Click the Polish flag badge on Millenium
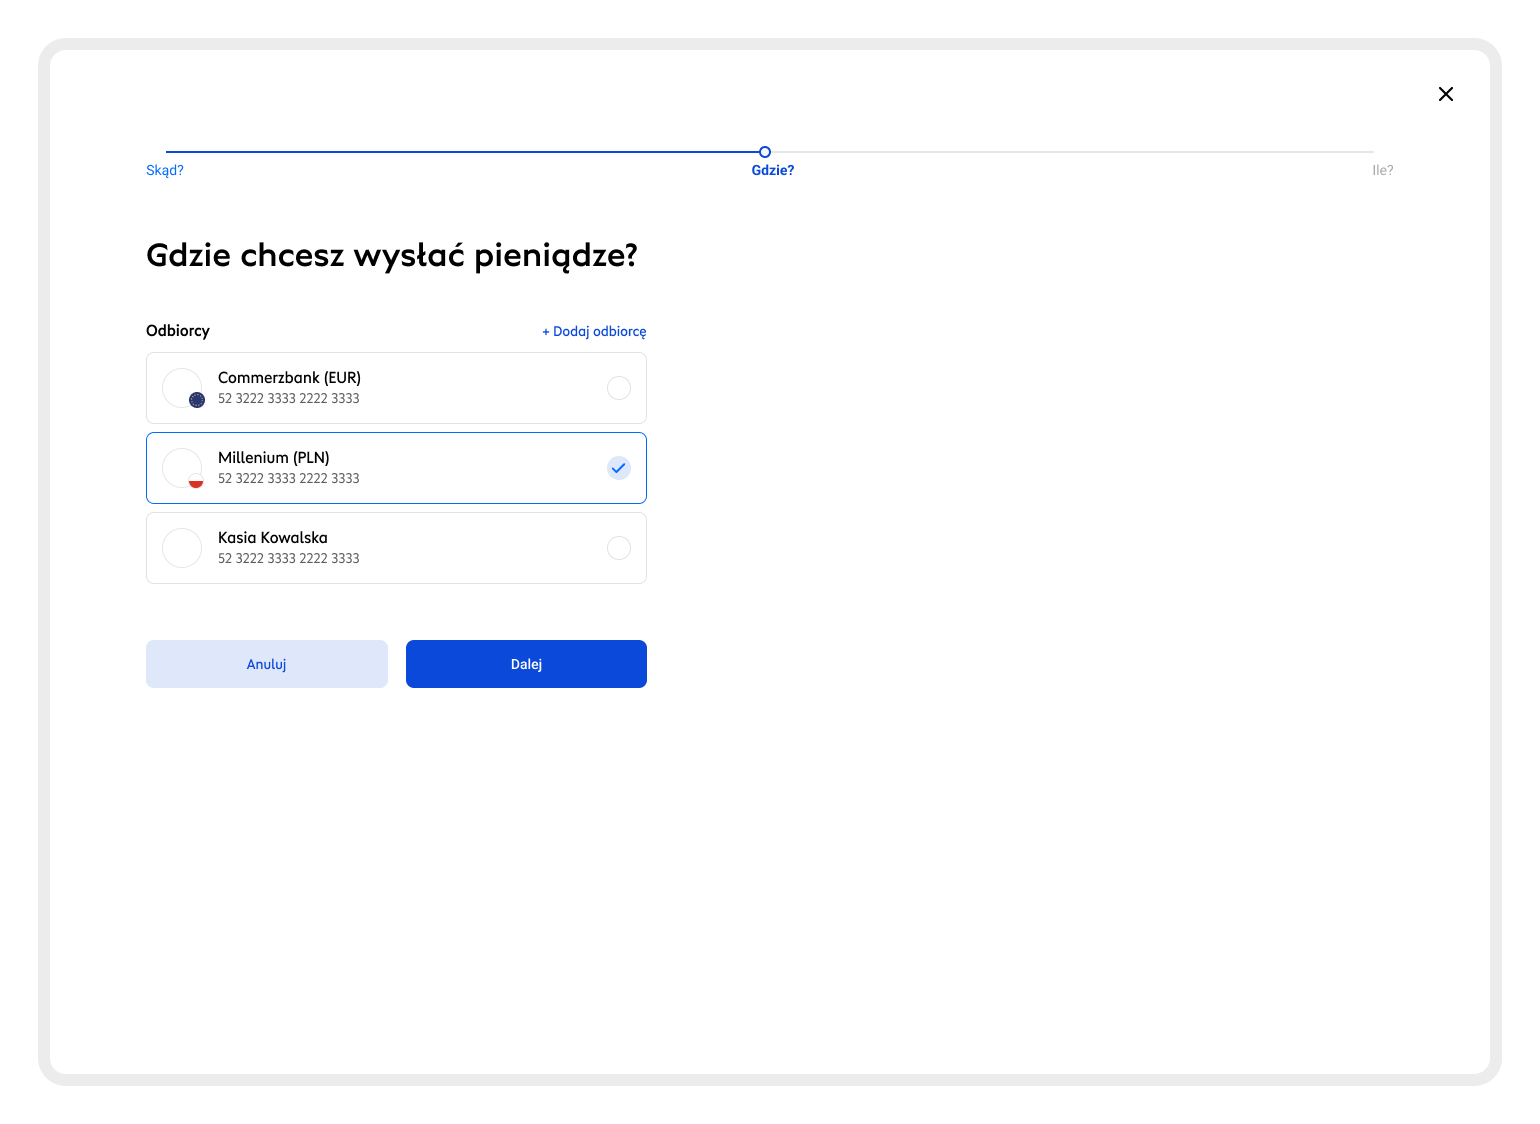 click(x=196, y=481)
